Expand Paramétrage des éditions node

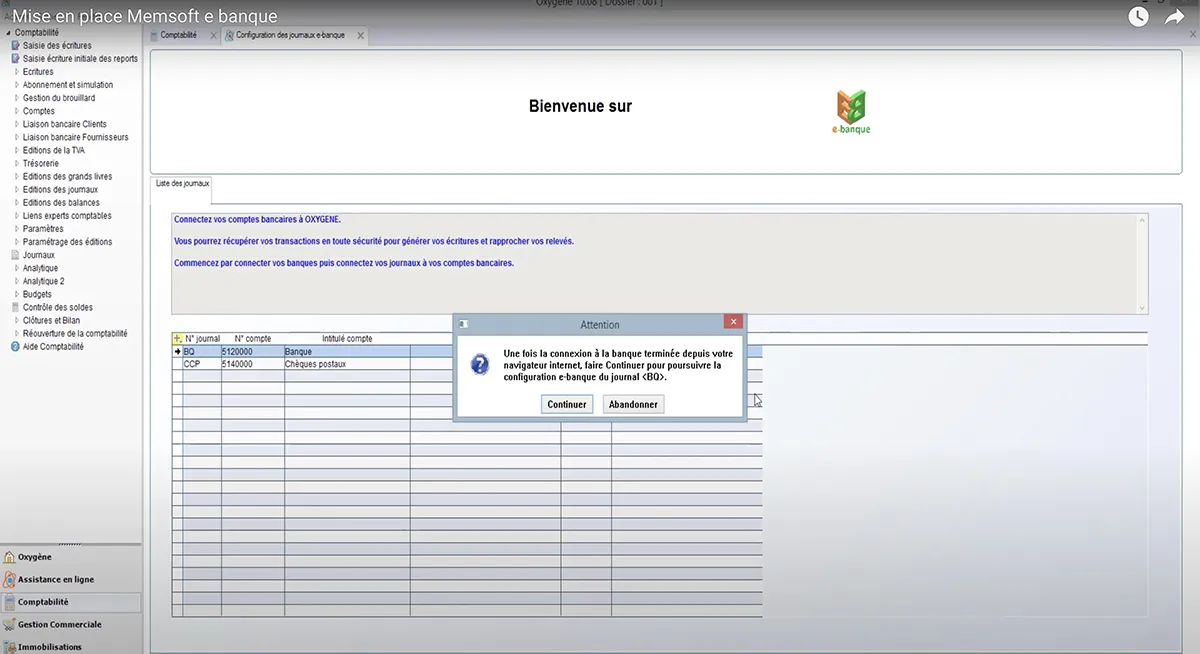[17, 242]
